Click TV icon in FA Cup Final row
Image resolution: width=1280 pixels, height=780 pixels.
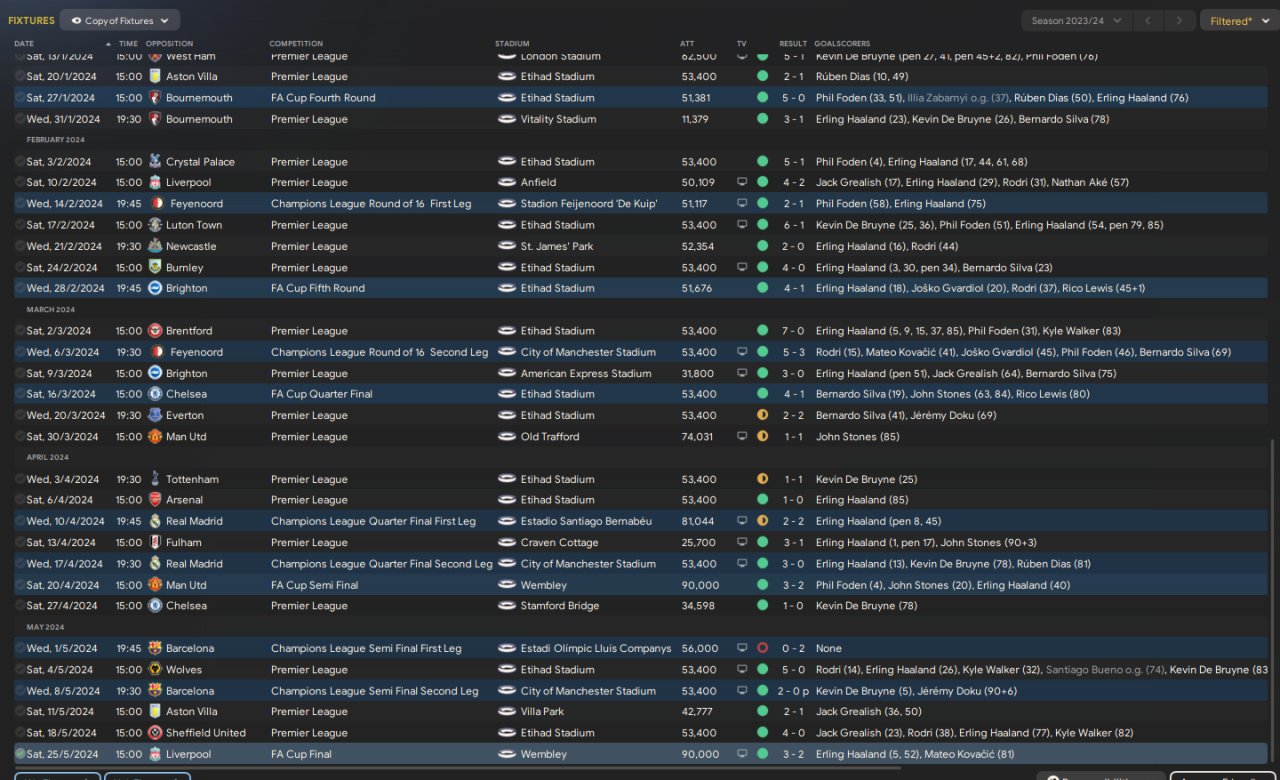(742, 754)
